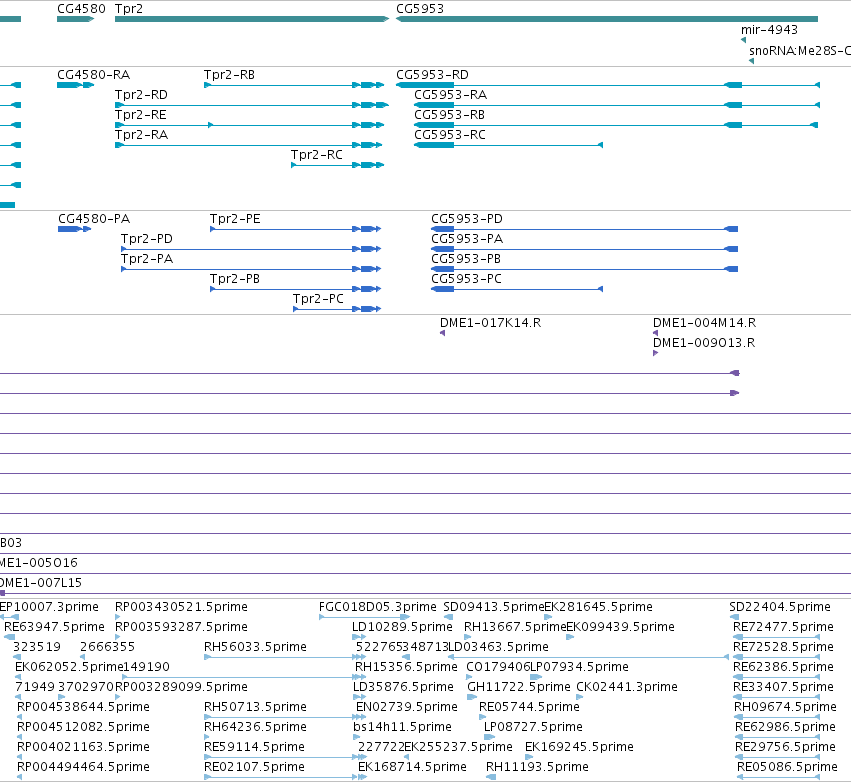Select transcript label CG5953-RB
The height and width of the screenshot is (782, 851).
click(449, 115)
